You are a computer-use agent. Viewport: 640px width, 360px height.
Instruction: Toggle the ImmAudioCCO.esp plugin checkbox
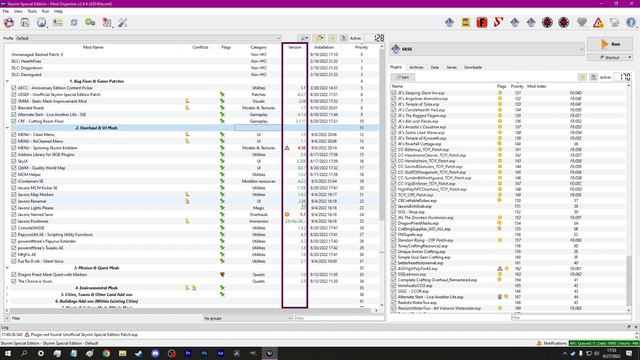pos(394,286)
